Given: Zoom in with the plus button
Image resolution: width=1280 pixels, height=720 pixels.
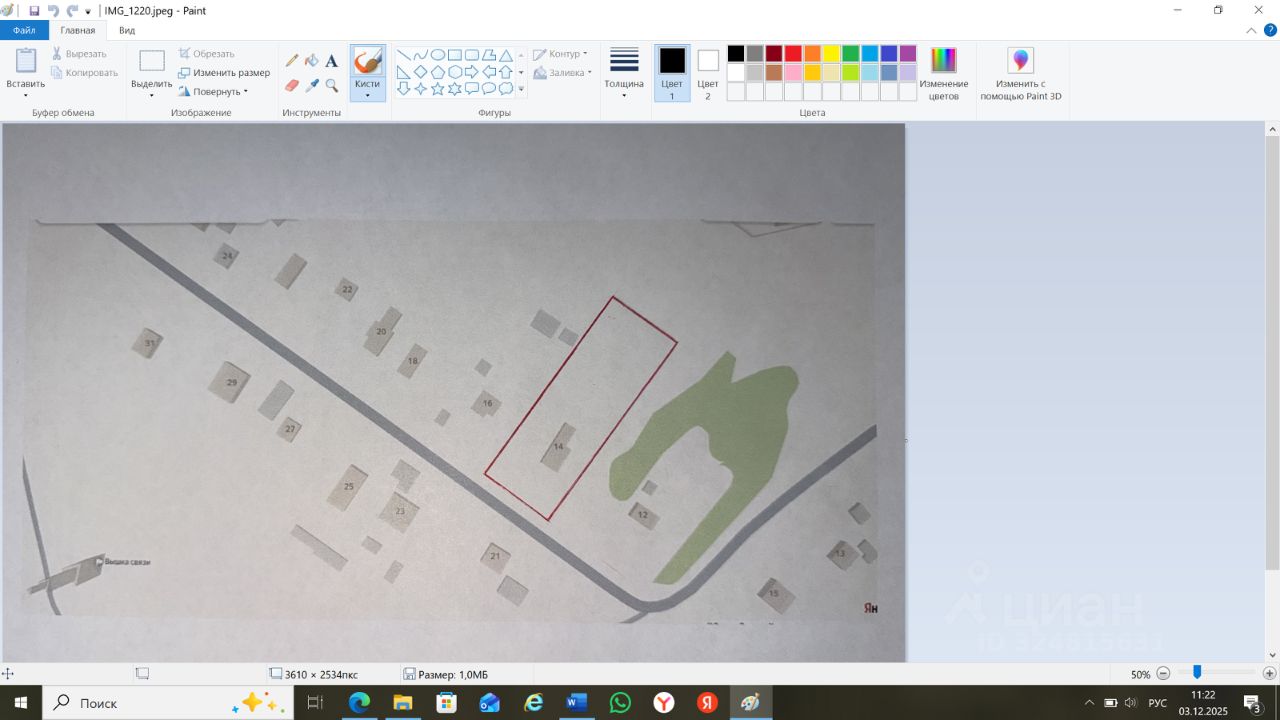Looking at the screenshot, I should (x=1269, y=674).
